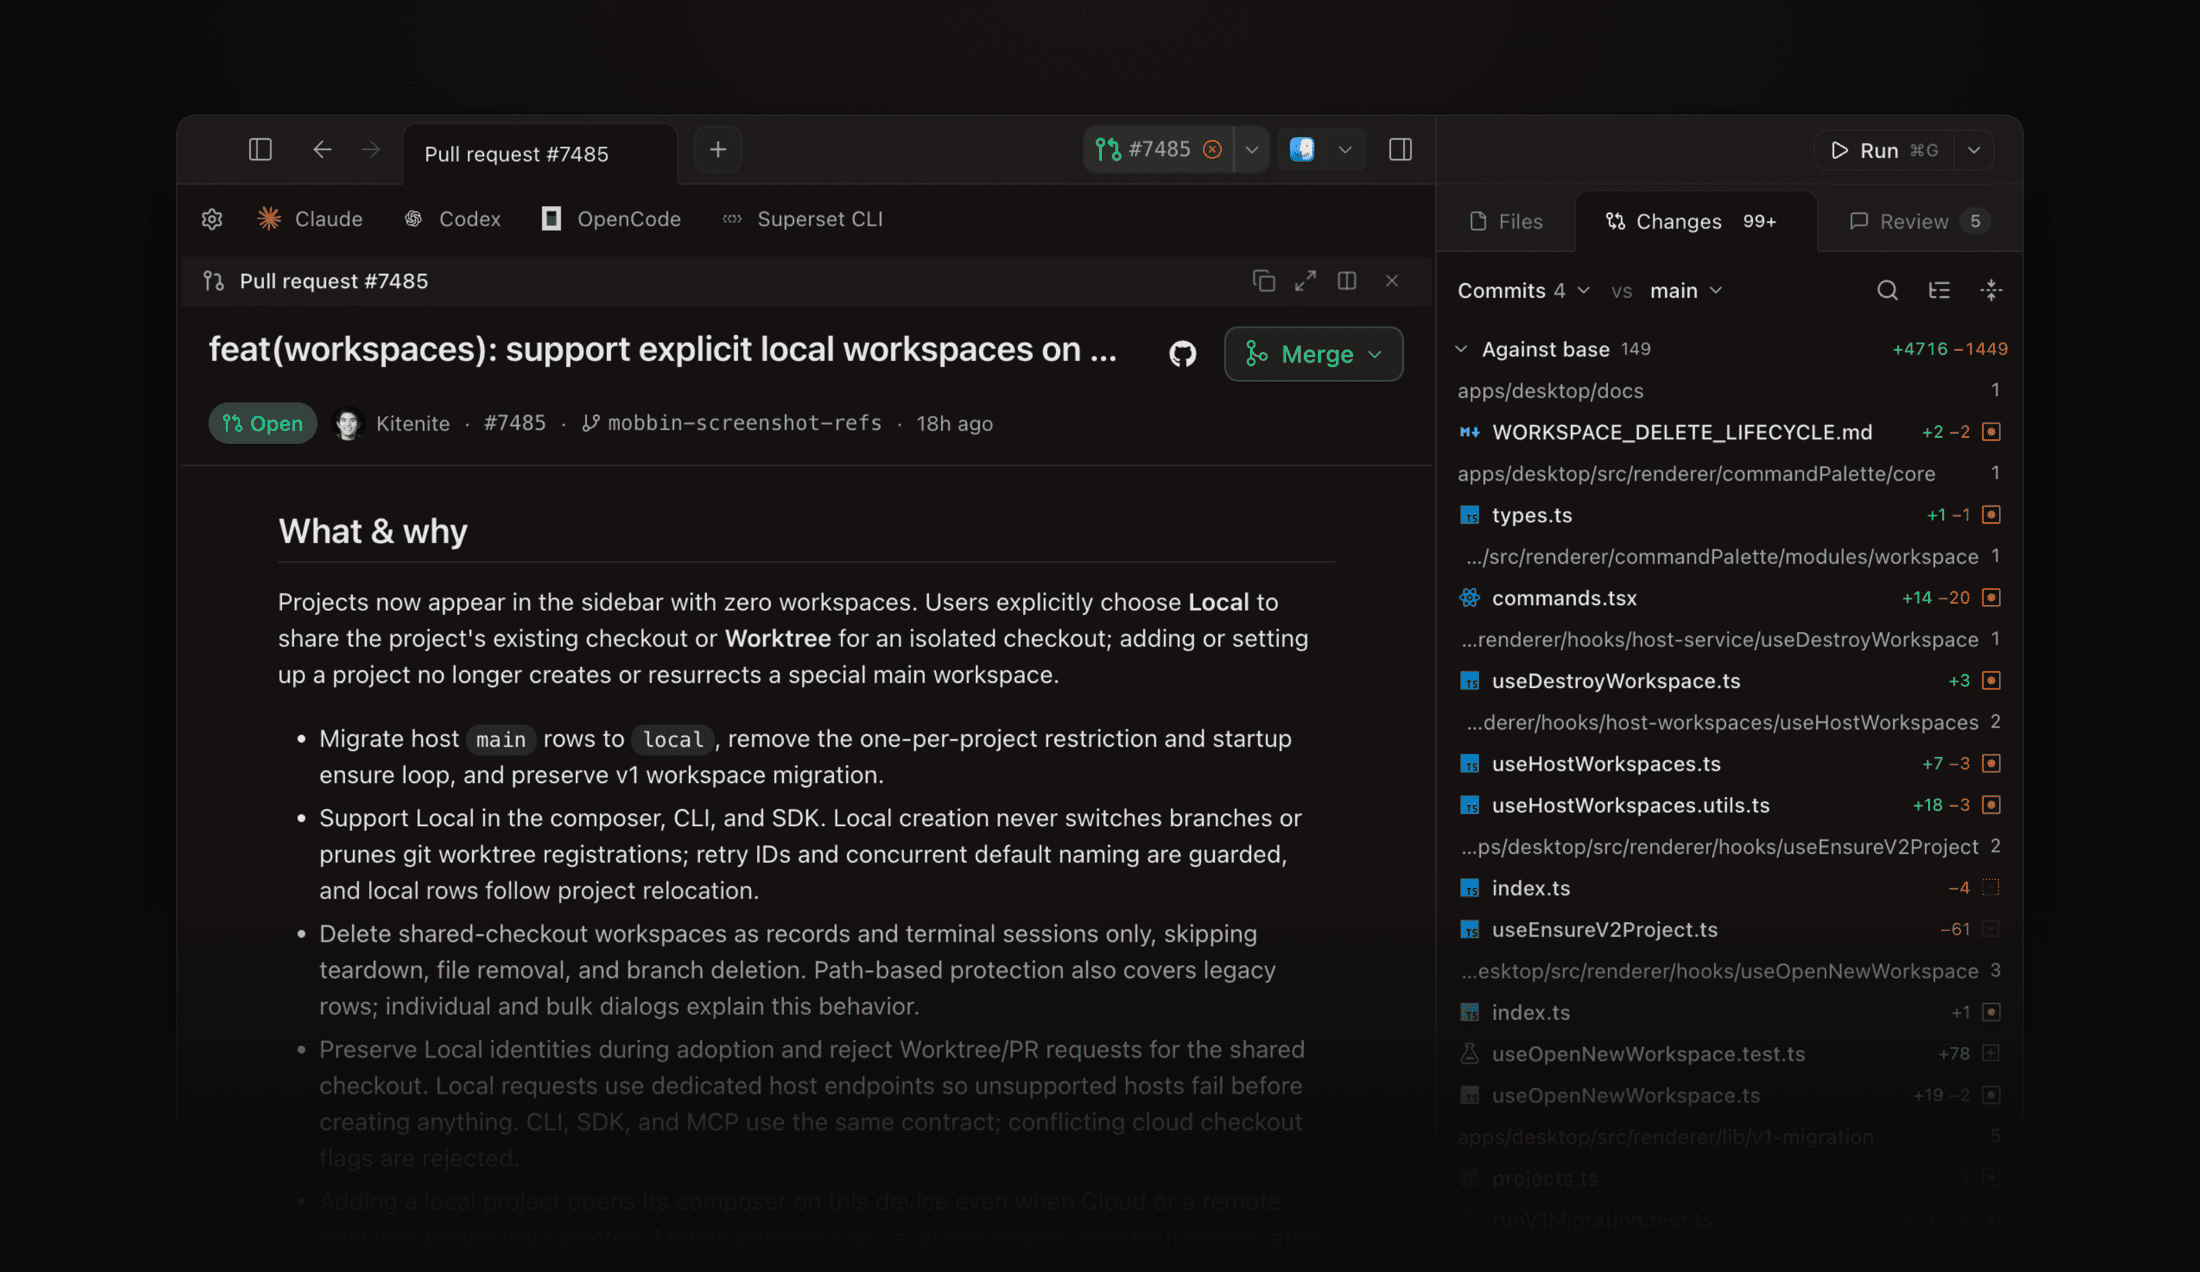Search changed files with magnifier icon
Image resolution: width=2200 pixels, height=1272 pixels.
1887,291
